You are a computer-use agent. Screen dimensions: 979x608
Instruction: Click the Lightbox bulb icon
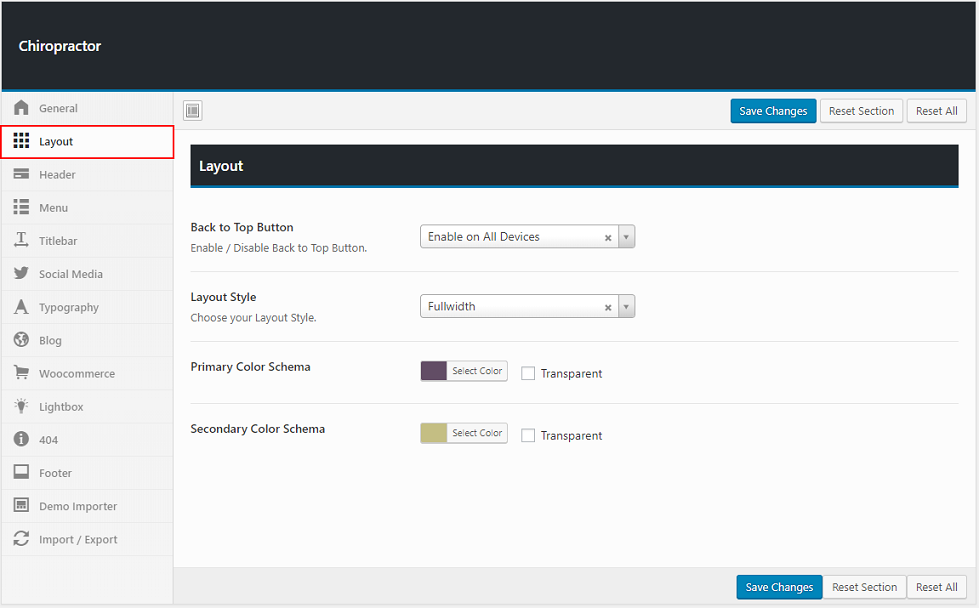[x=21, y=407]
